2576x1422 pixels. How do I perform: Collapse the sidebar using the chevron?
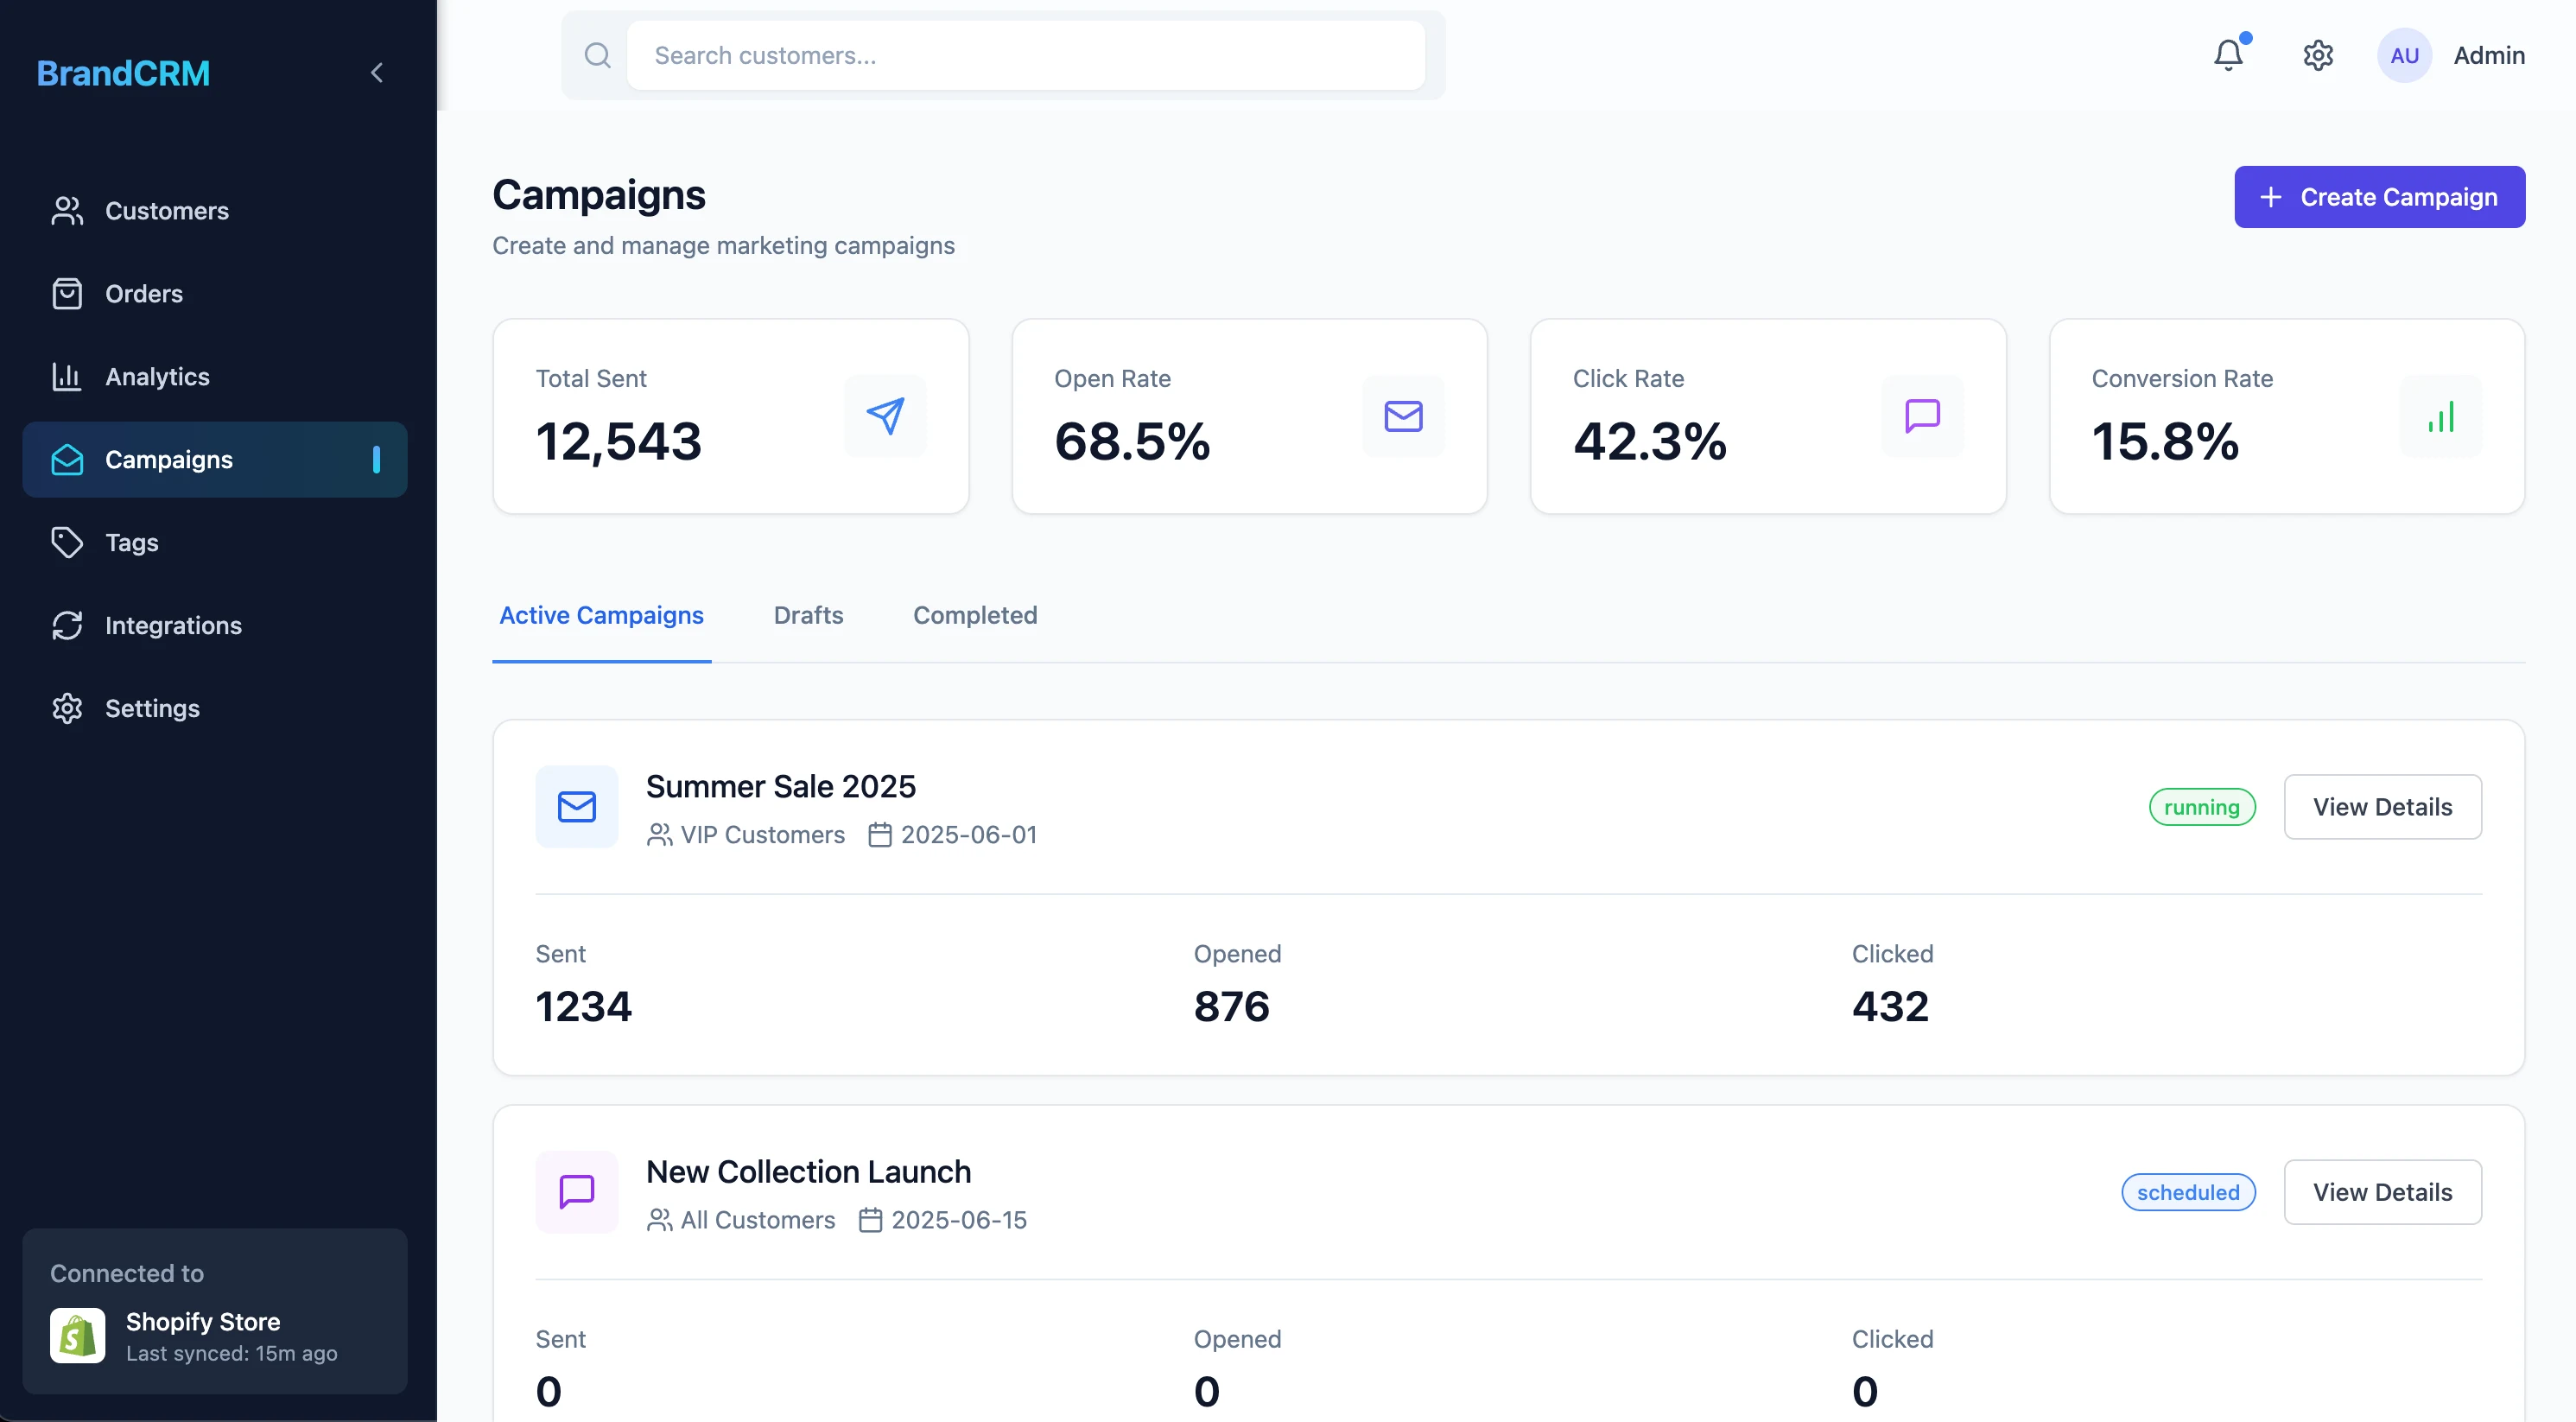(x=377, y=72)
